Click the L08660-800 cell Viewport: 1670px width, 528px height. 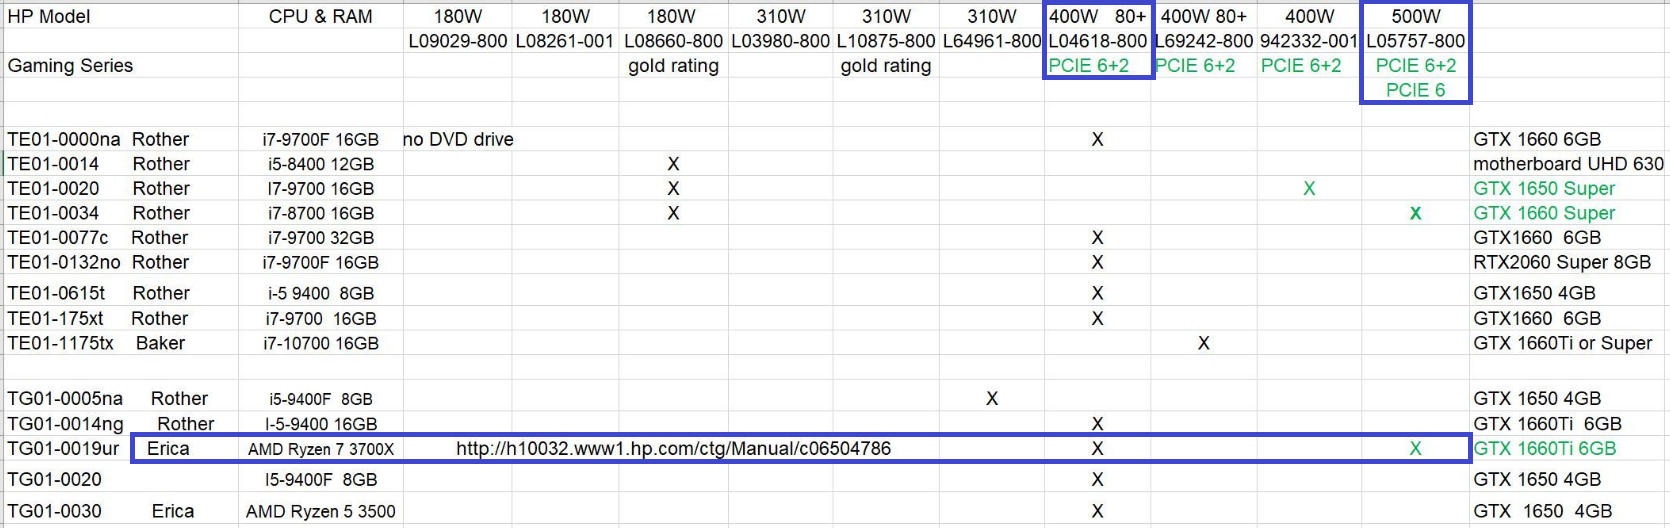[x=673, y=41]
